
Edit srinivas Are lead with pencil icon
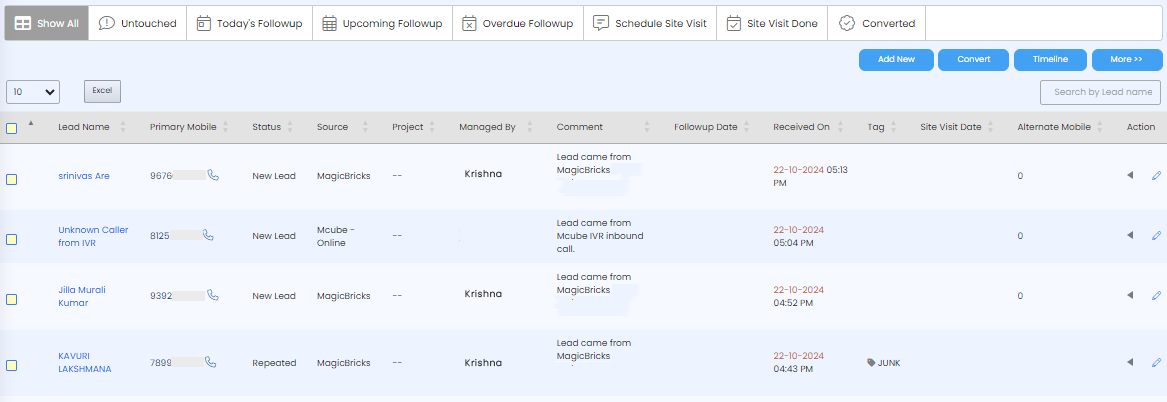(x=1156, y=175)
